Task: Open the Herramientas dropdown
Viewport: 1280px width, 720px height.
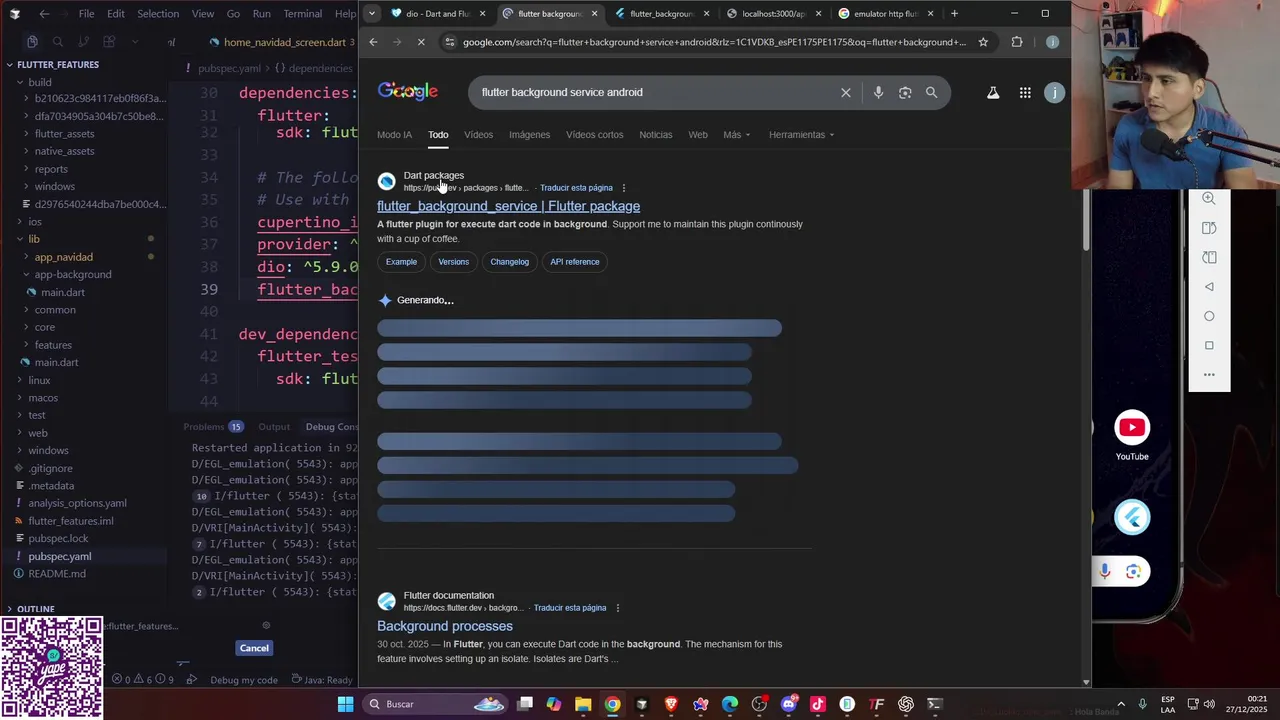Action: tap(801, 135)
